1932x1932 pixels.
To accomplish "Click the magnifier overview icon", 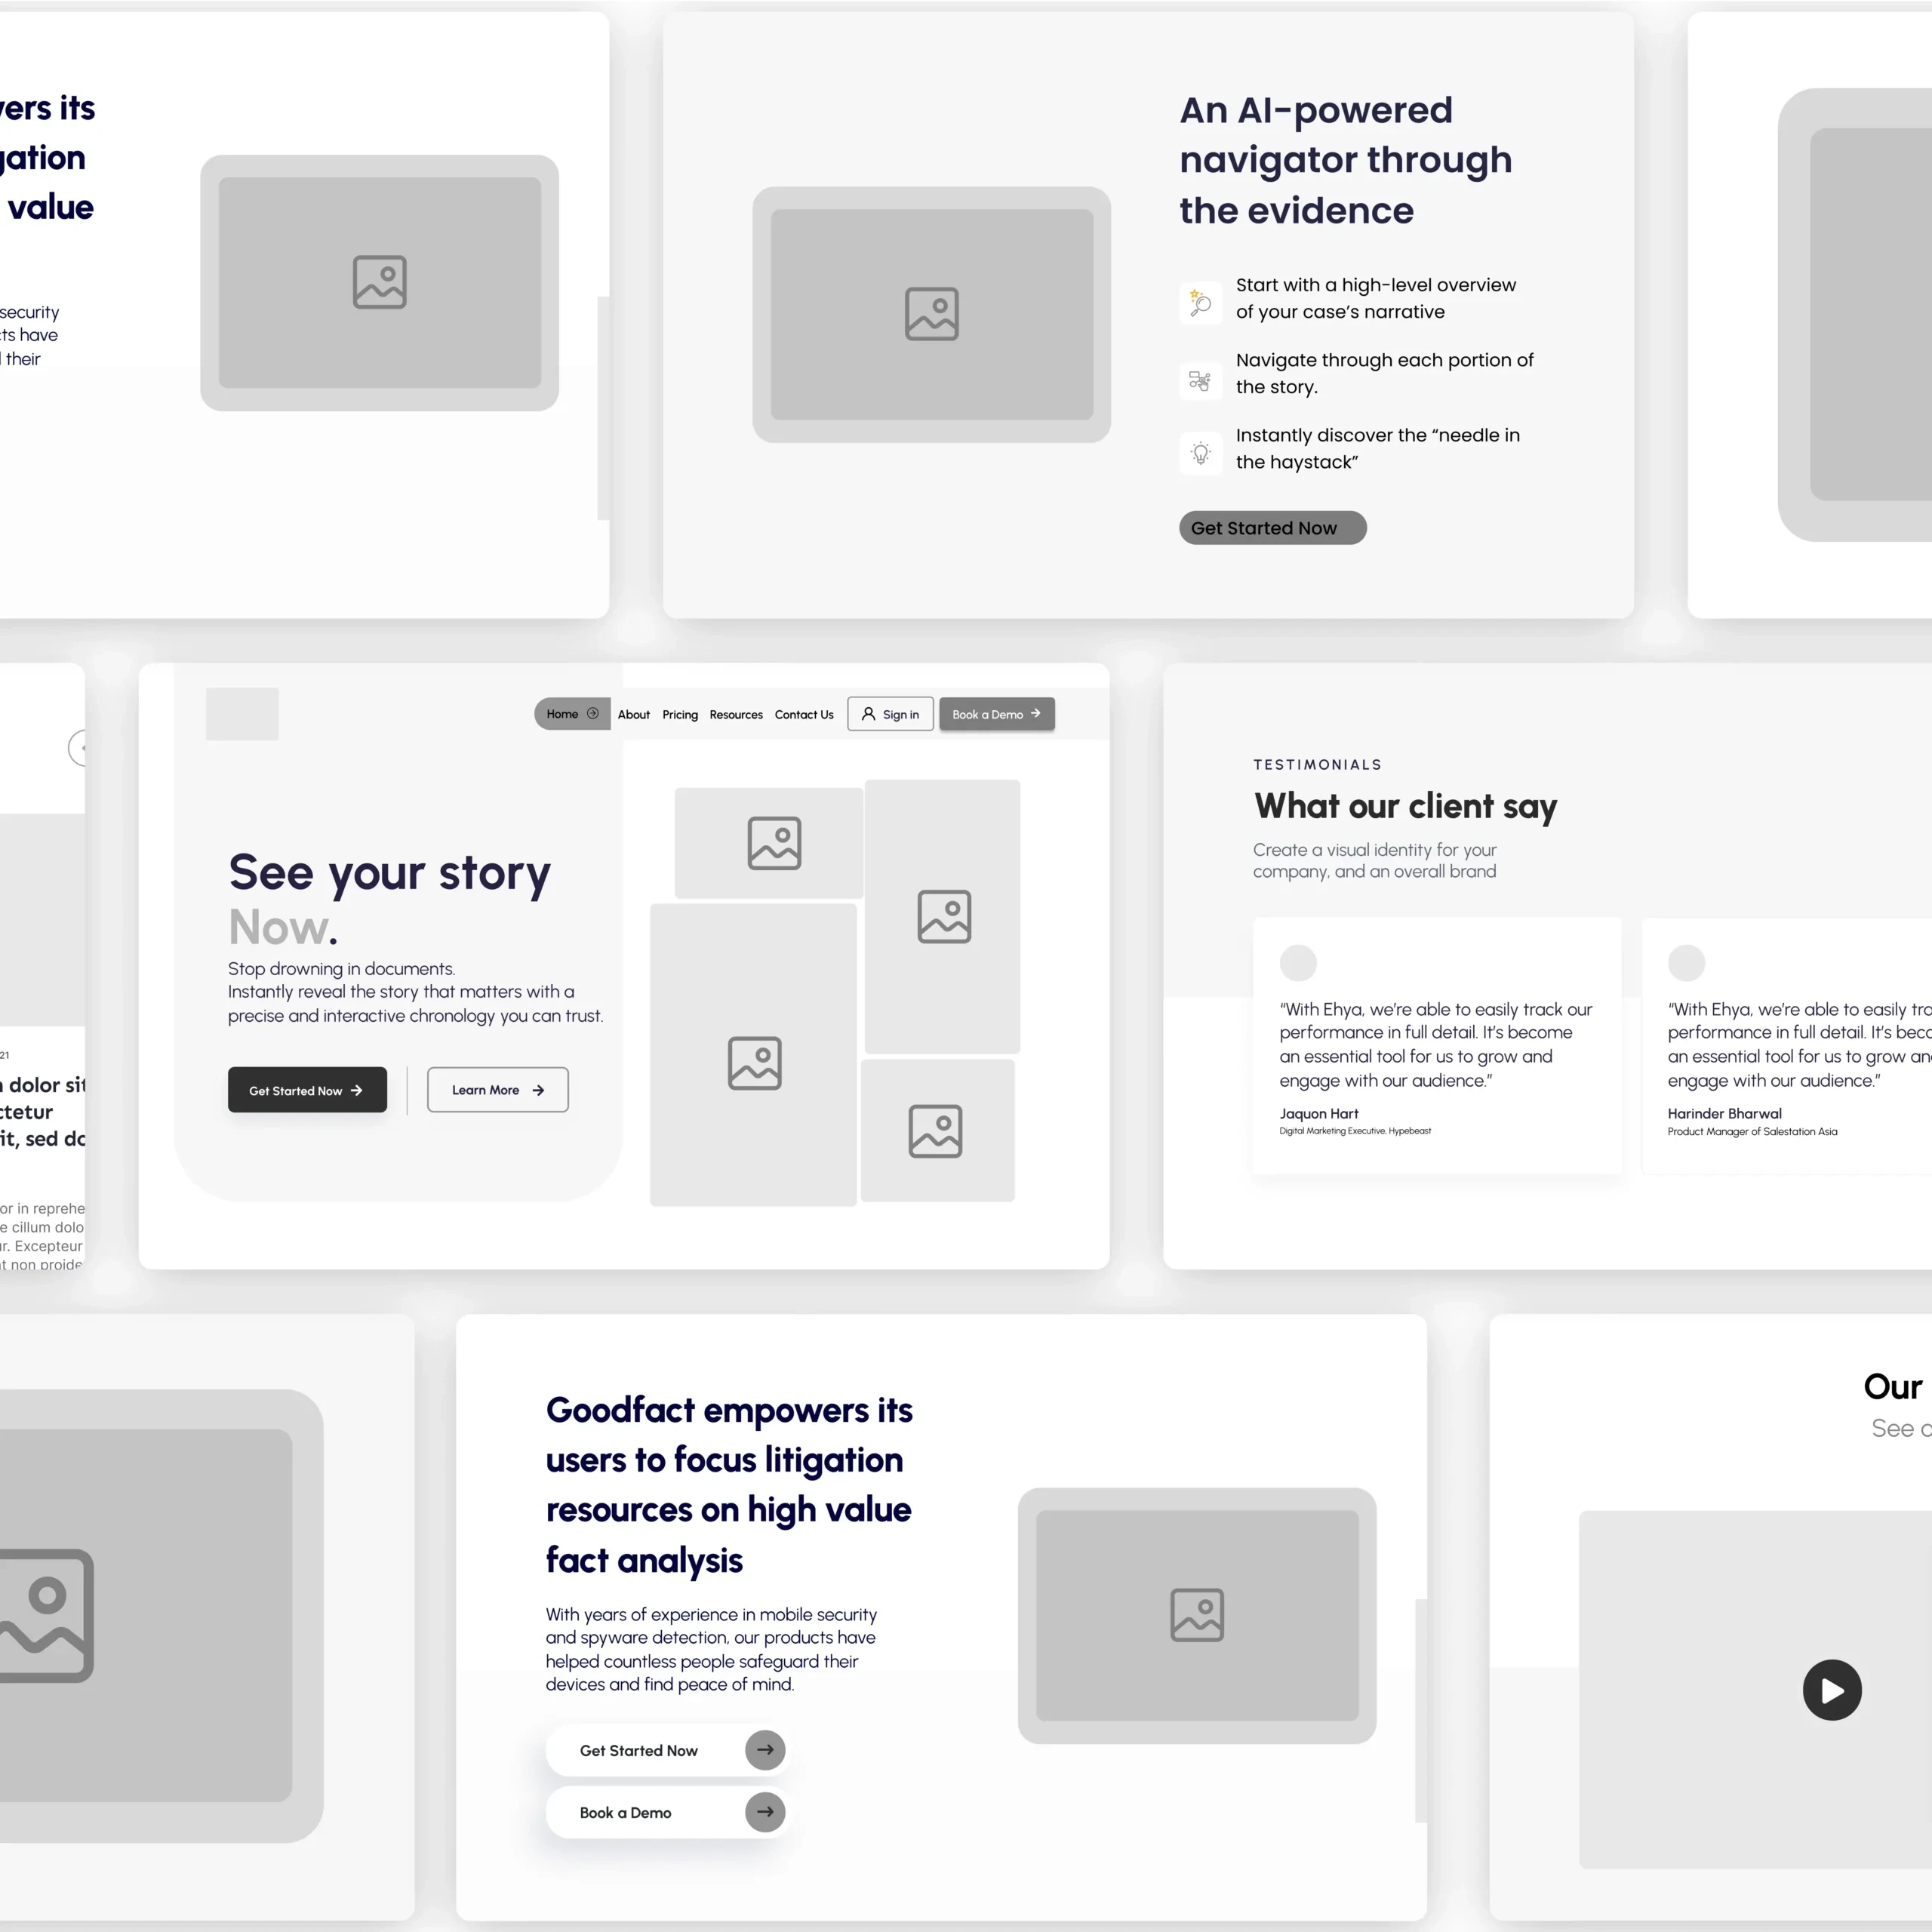I will [1200, 303].
